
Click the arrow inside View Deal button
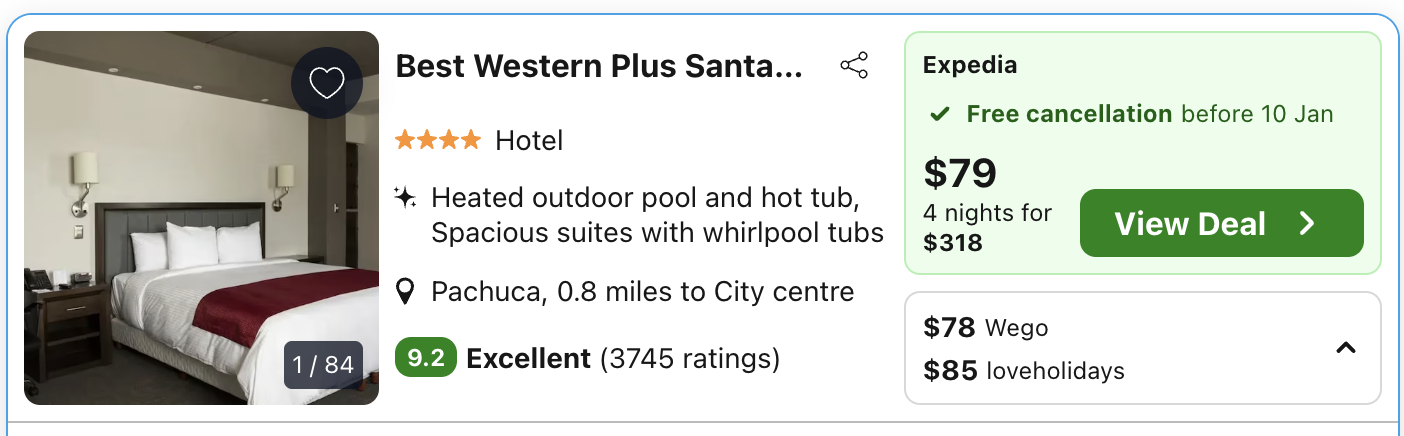coord(1307,224)
